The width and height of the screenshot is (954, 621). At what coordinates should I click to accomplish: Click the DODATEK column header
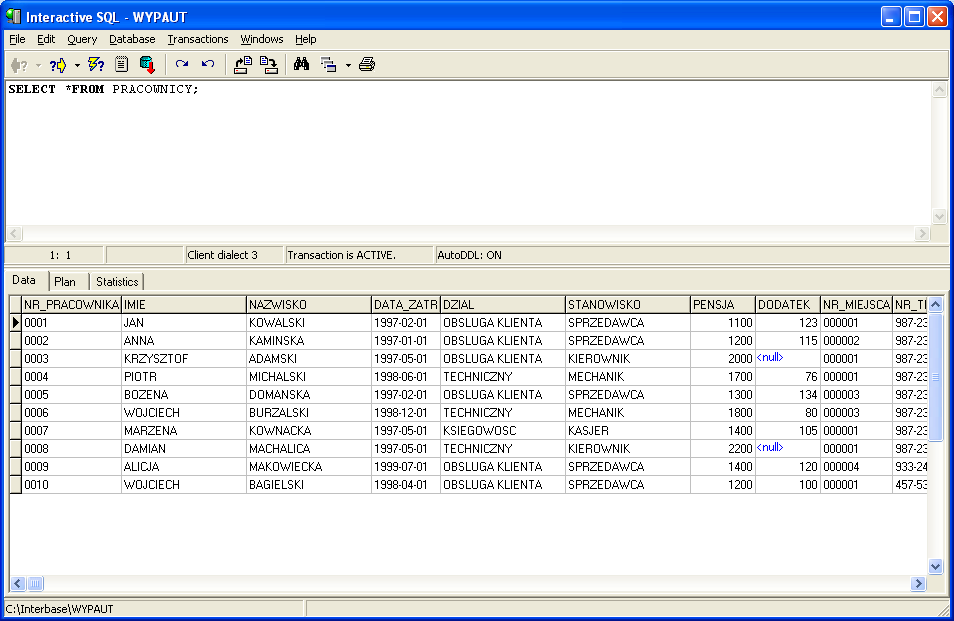(788, 305)
